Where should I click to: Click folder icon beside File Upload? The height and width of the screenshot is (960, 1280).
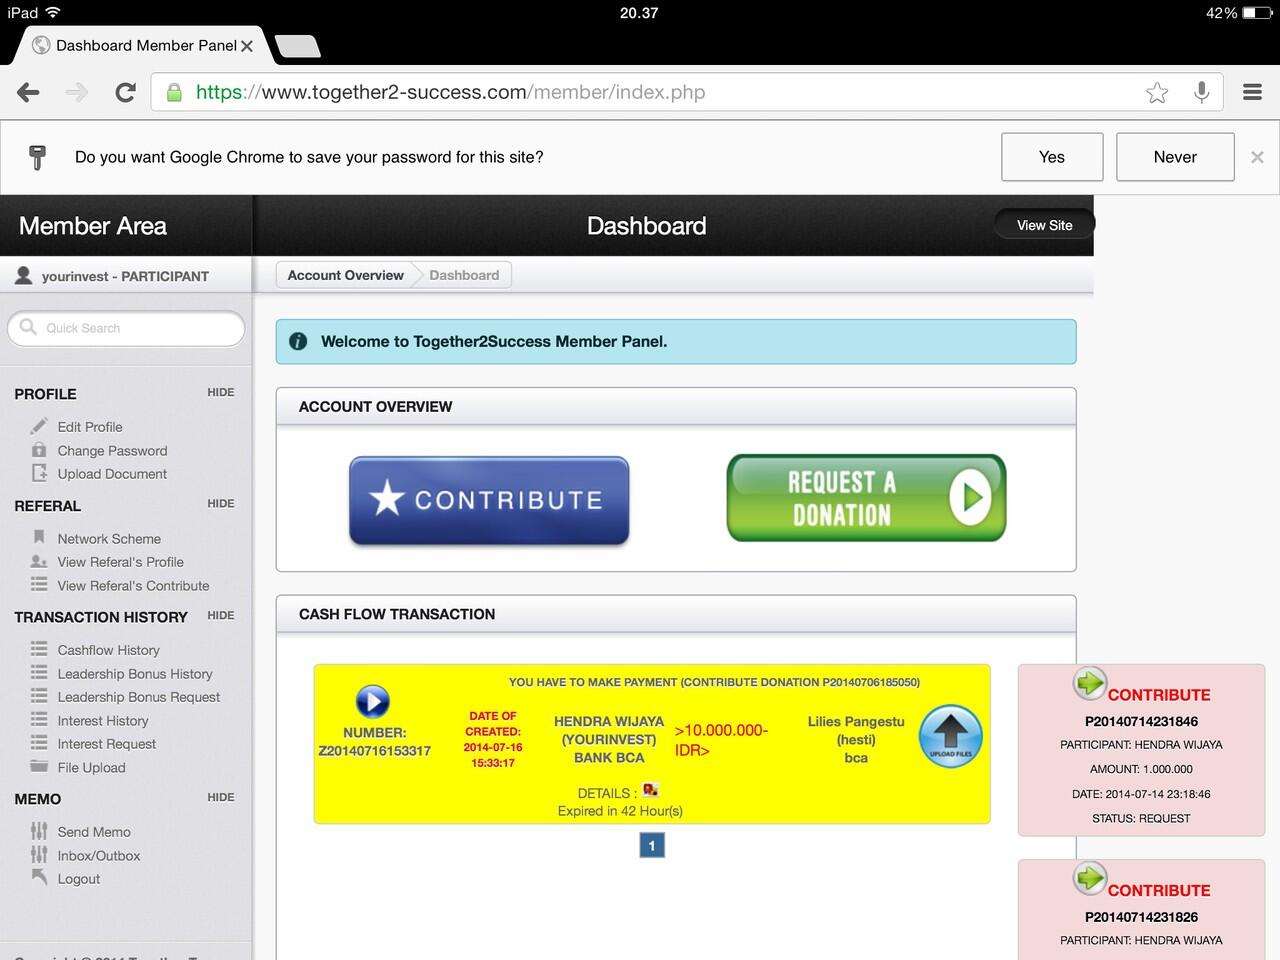[39, 766]
